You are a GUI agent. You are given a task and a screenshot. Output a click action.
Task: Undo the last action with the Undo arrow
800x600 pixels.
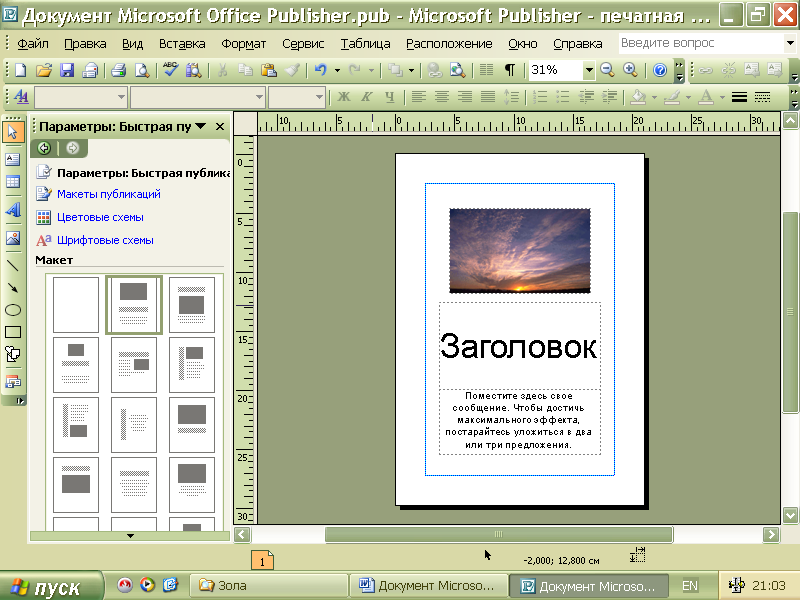320,70
